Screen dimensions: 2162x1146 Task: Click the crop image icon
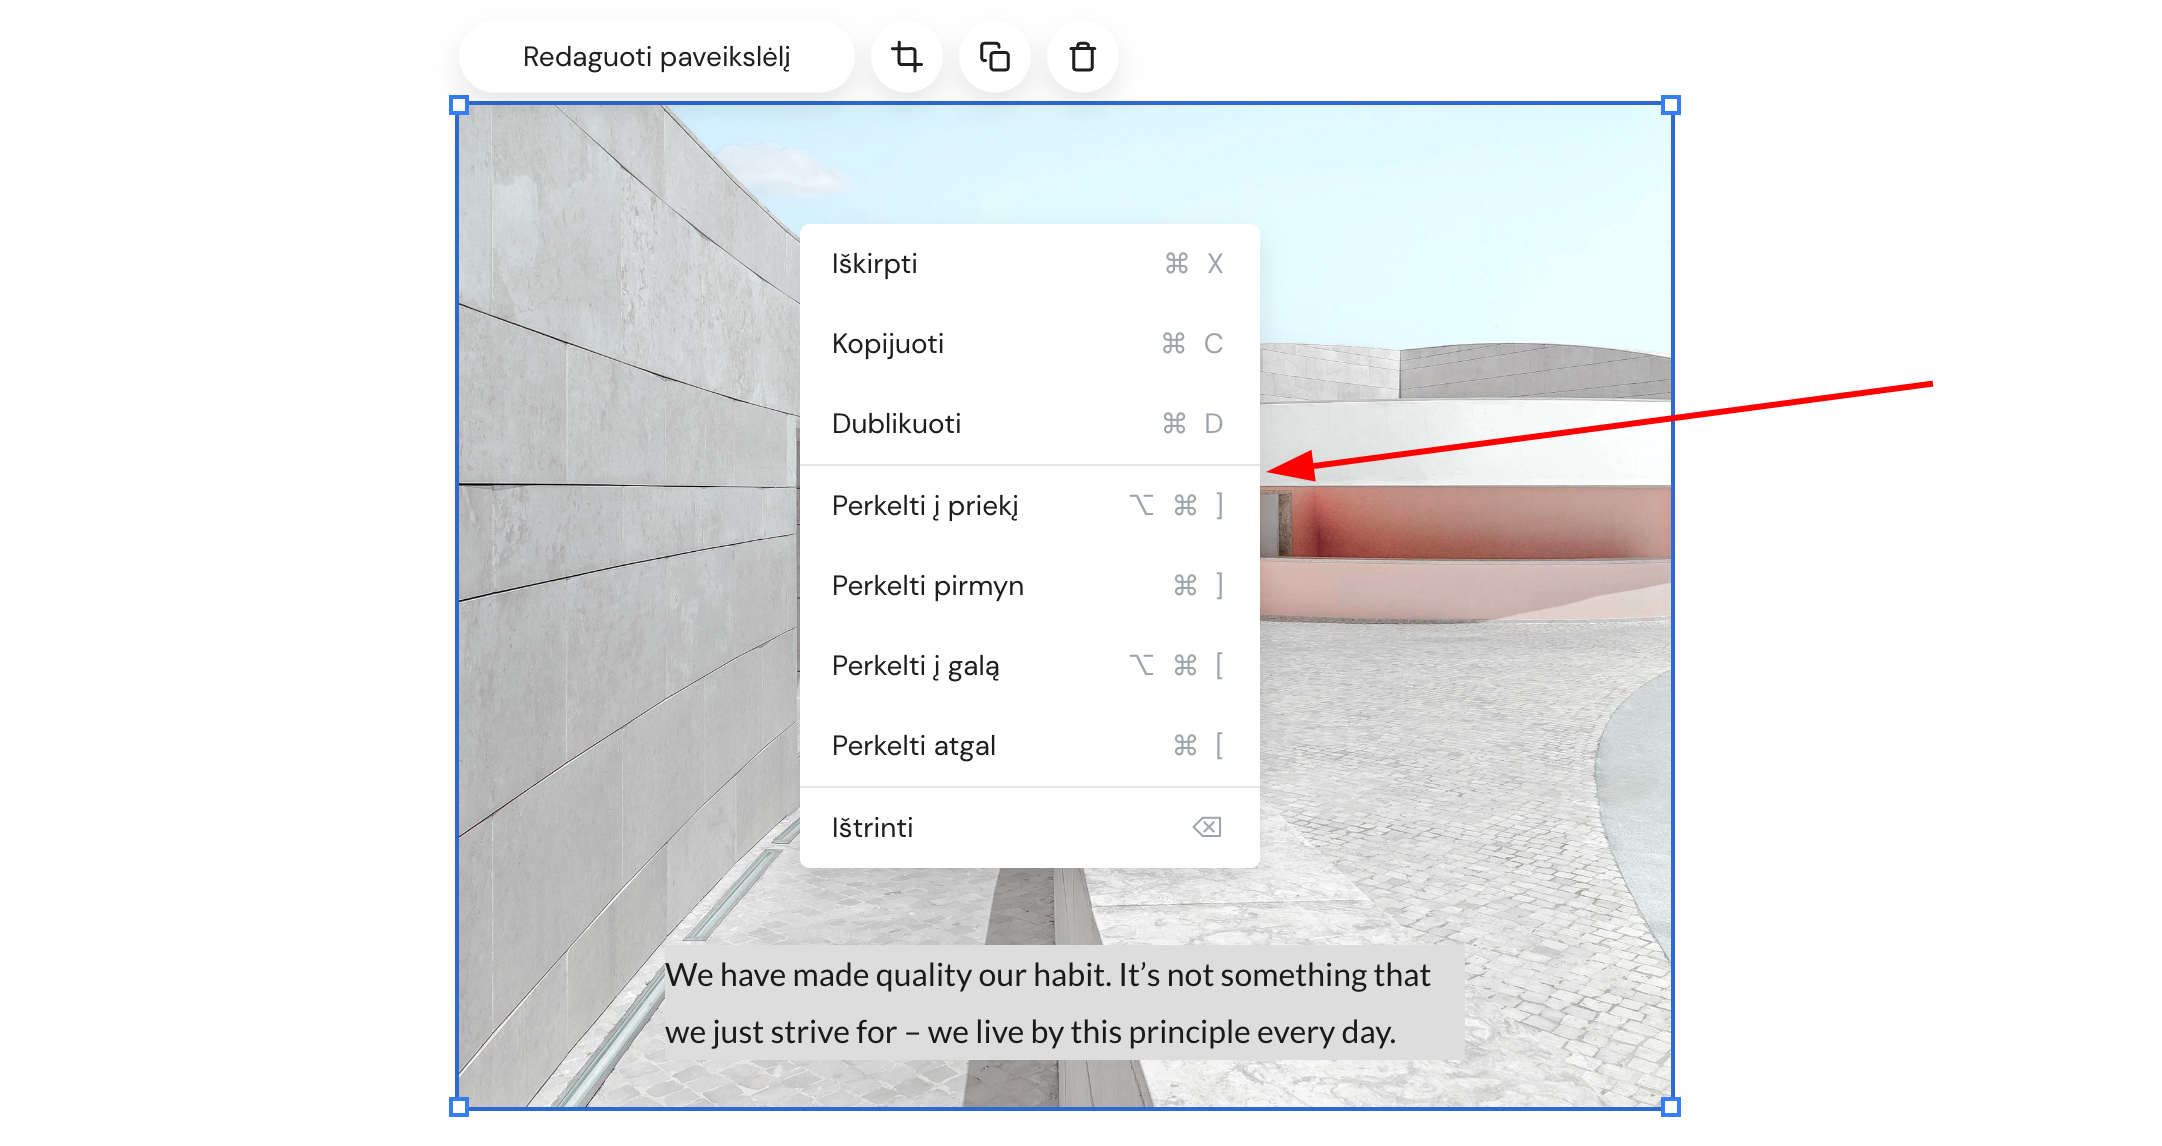click(907, 57)
